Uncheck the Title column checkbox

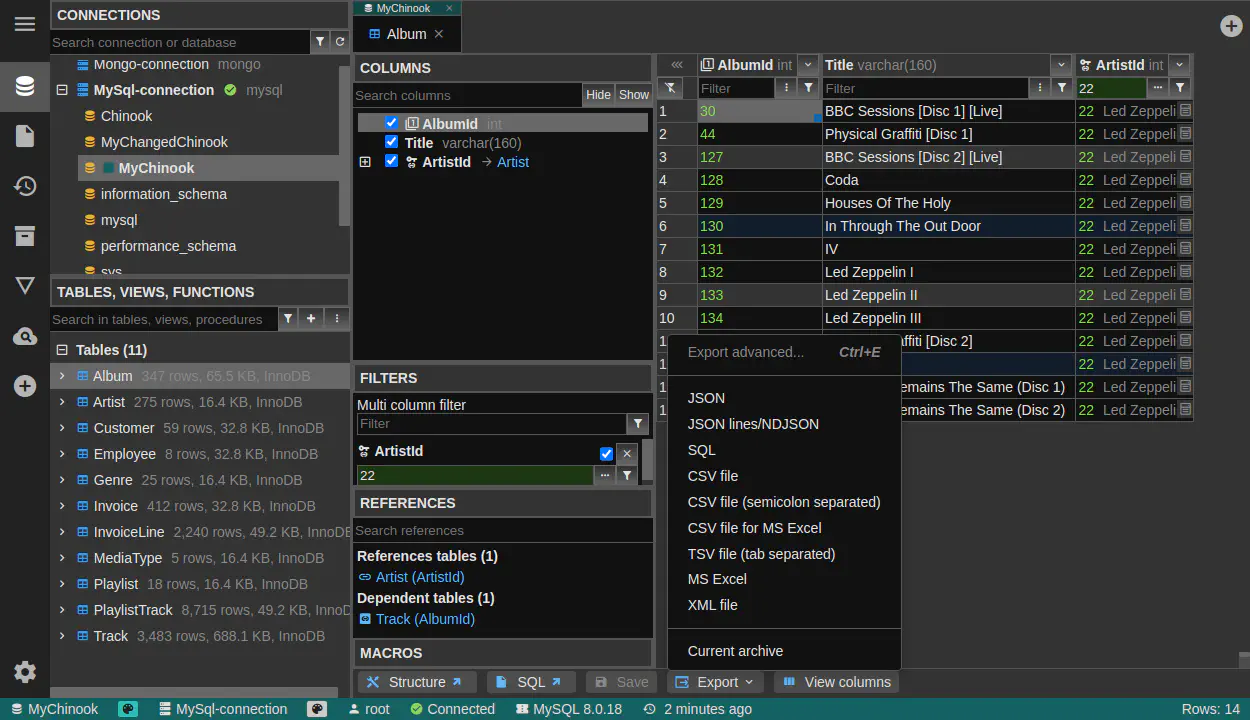point(391,142)
